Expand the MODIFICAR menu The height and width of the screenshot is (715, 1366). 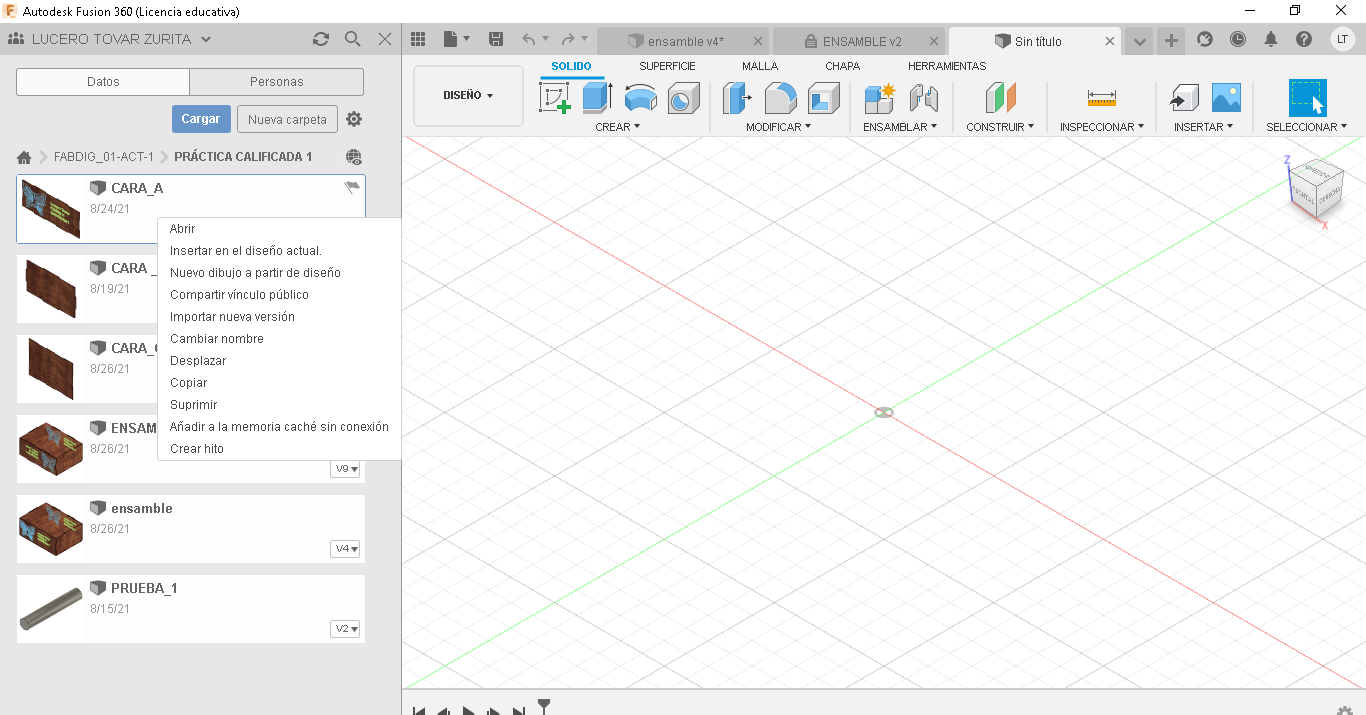[x=778, y=127]
